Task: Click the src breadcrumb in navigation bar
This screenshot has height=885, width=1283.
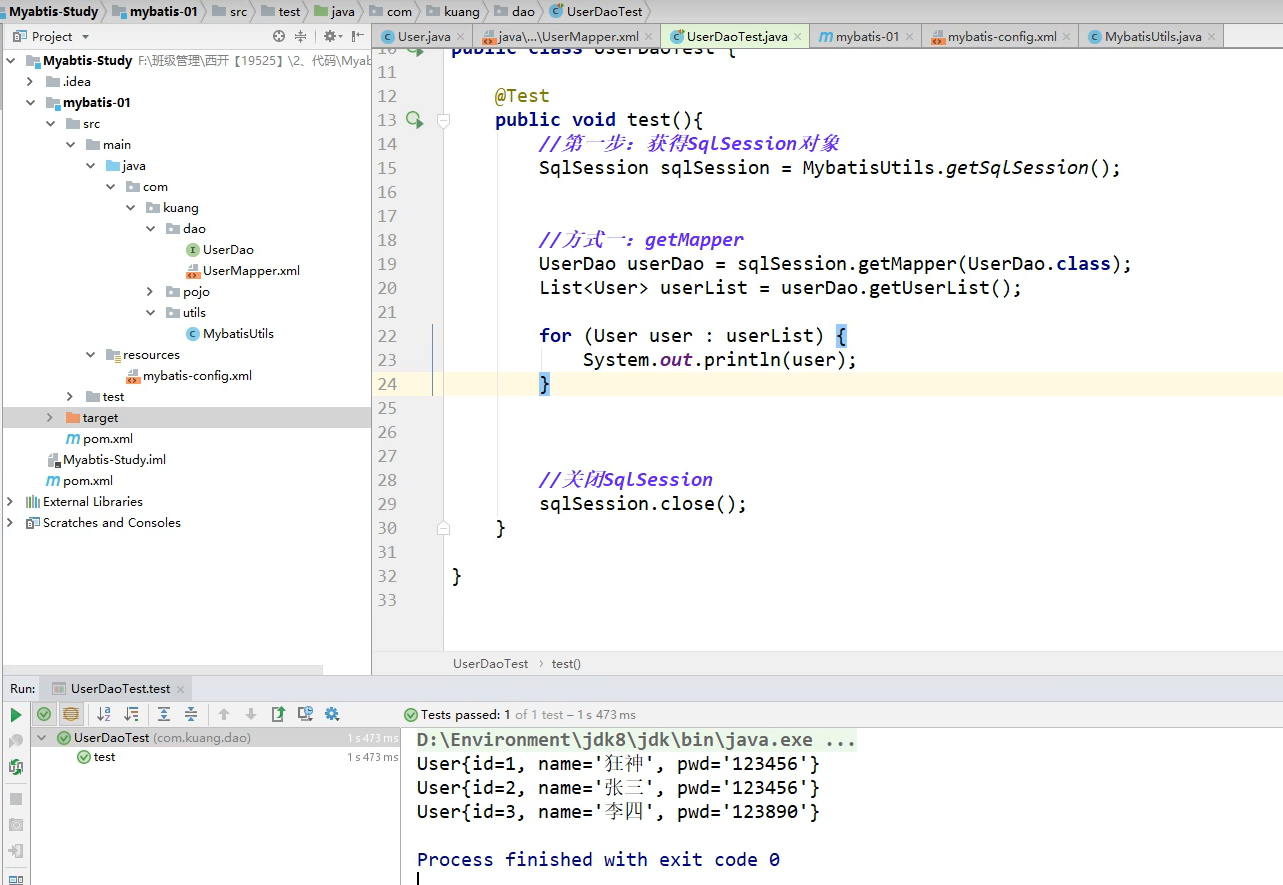Action: tap(231, 11)
